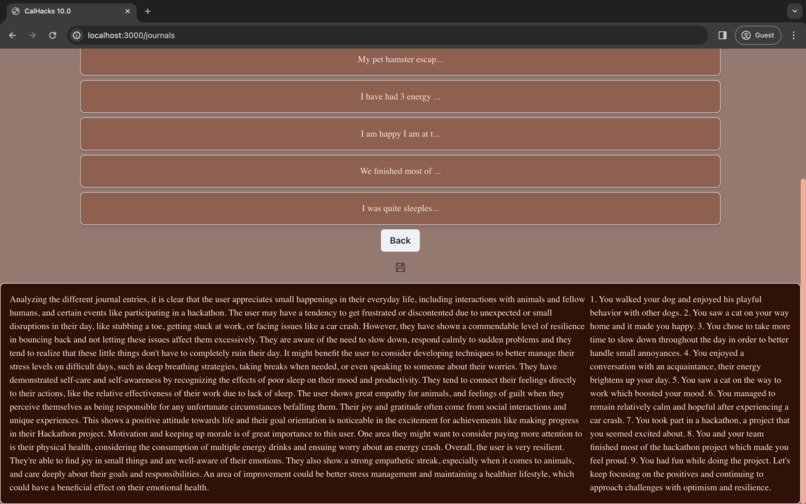
Task: Click the localhost:3000/journals address bar
Action: click(388, 35)
